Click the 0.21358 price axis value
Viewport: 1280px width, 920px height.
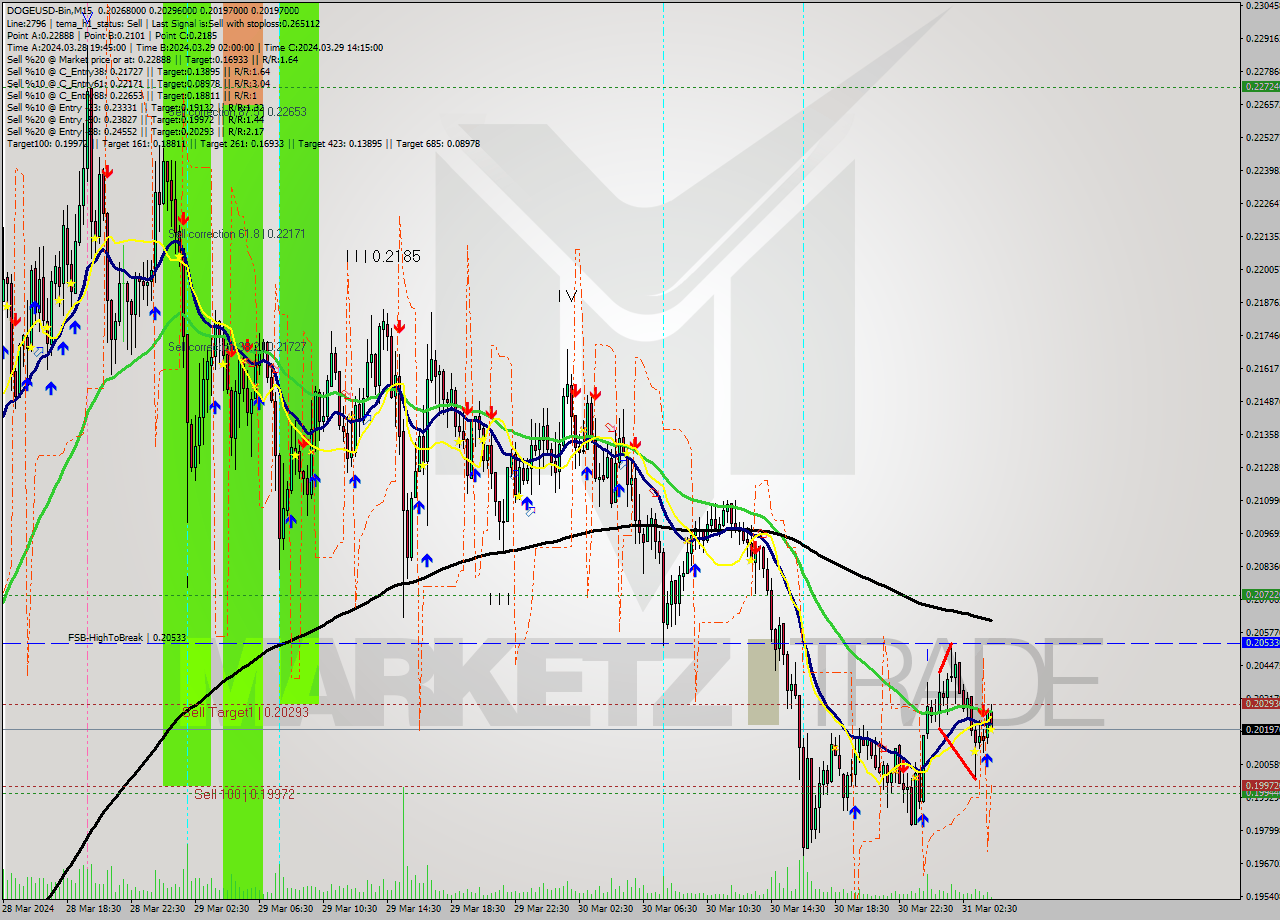[x=1263, y=434]
